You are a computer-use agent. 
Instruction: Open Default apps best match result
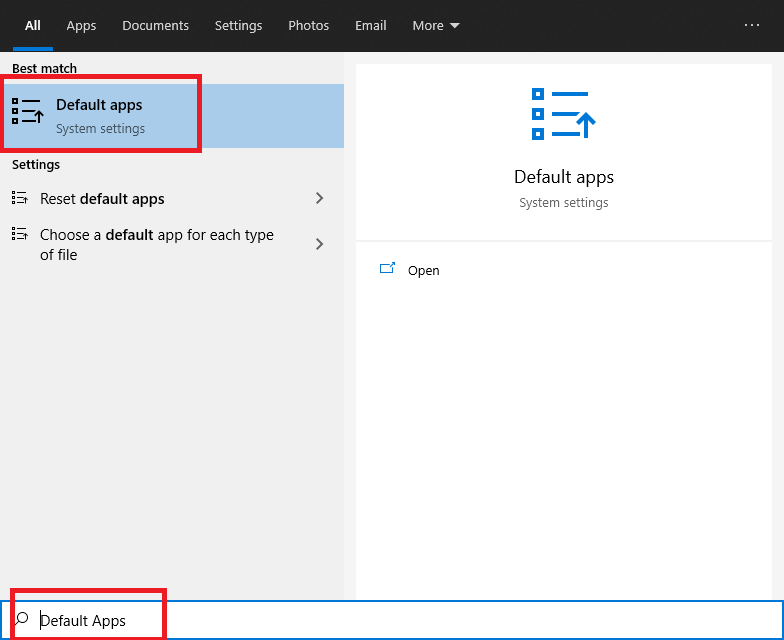(172, 116)
